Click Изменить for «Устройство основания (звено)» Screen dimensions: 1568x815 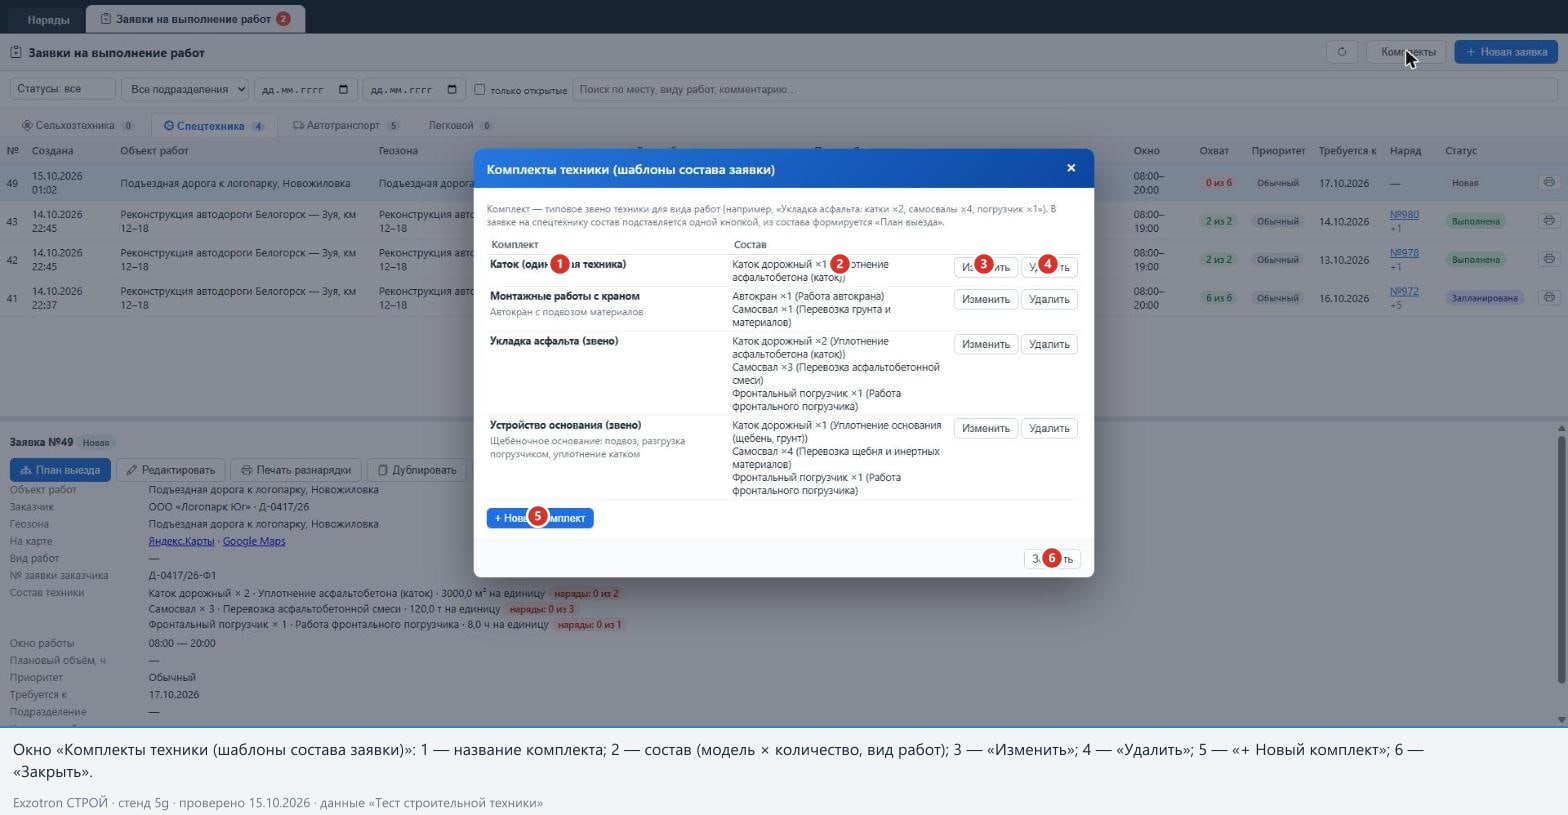986,428
